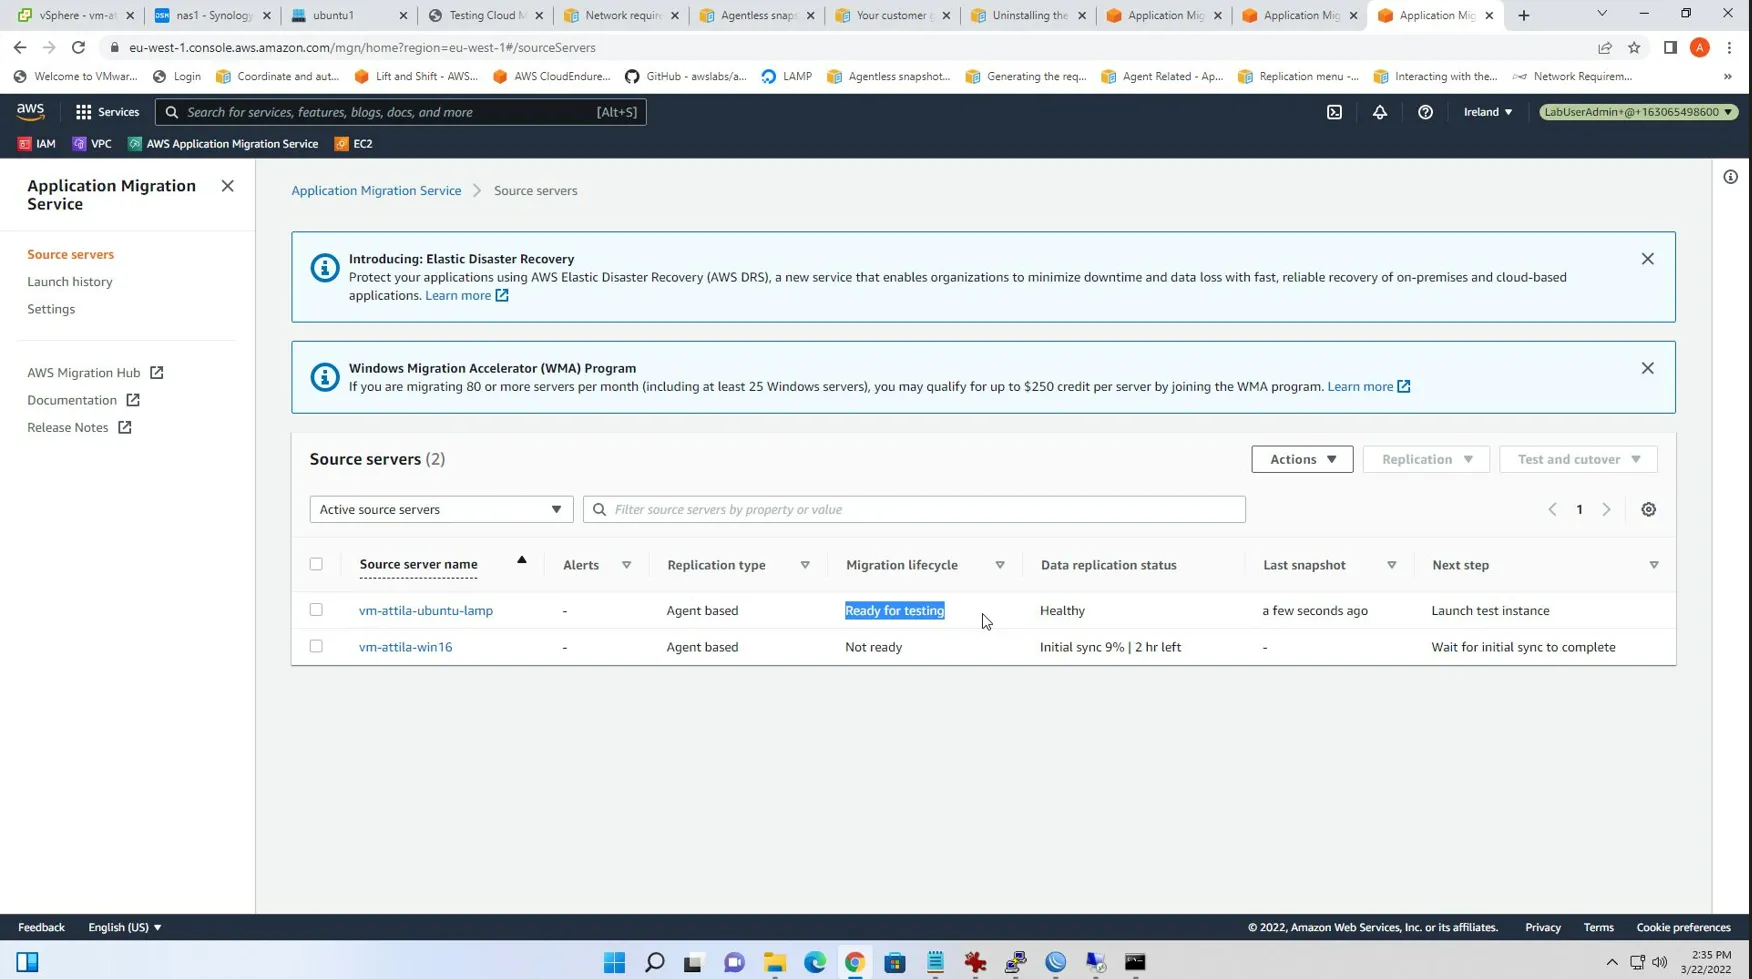Screen dimensions: 1752x979
Task: Open AWS Application Migration Service shortcut
Action: click(x=223, y=144)
